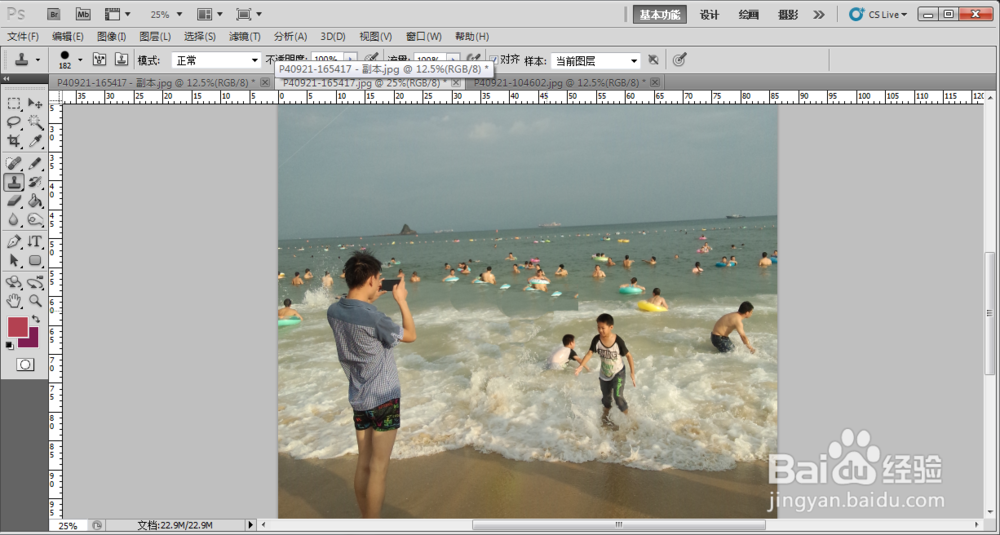1000x535 pixels.
Task: Open the Brush panel from options bar
Action: (99, 59)
